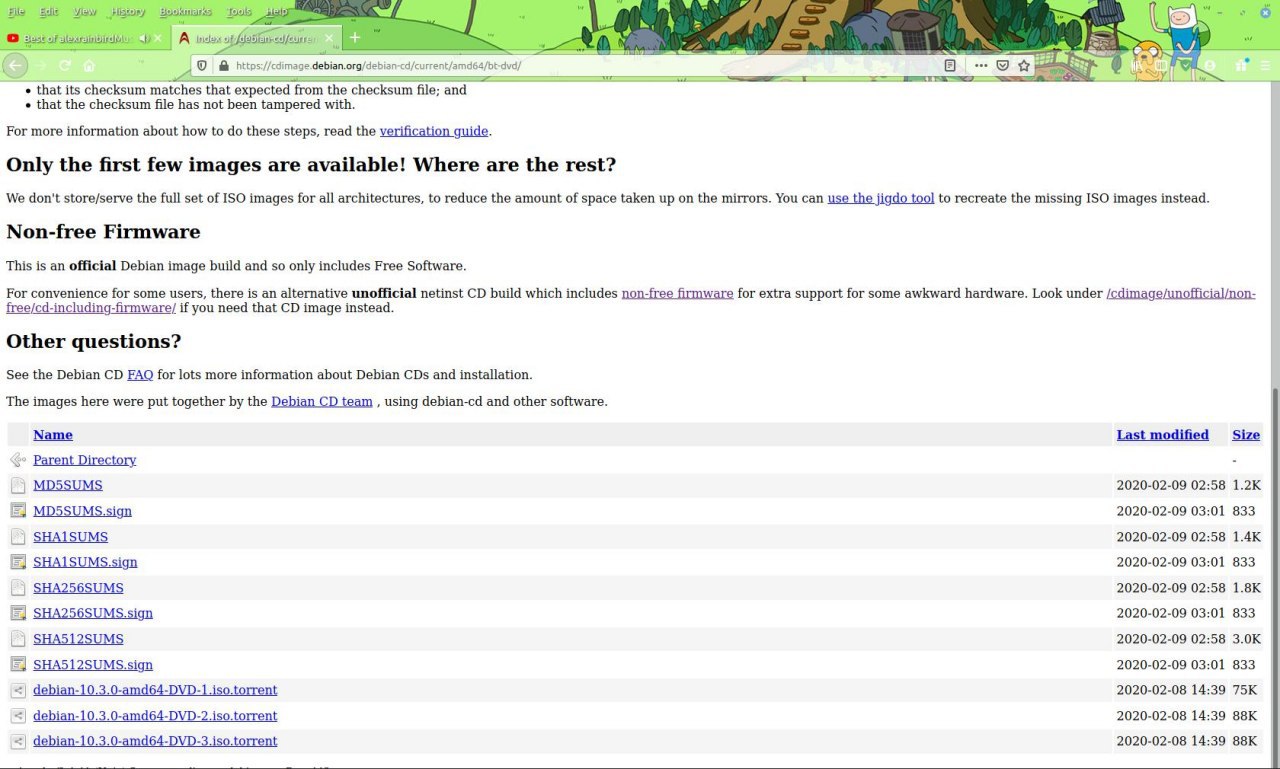The height and width of the screenshot is (769, 1280).
Task: Open the Firefox hamburger menu
Action: click(1265, 65)
